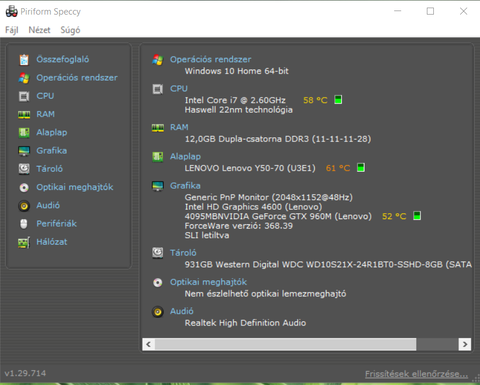Click the Alaplap motherboard icon in summary panel

point(158,157)
